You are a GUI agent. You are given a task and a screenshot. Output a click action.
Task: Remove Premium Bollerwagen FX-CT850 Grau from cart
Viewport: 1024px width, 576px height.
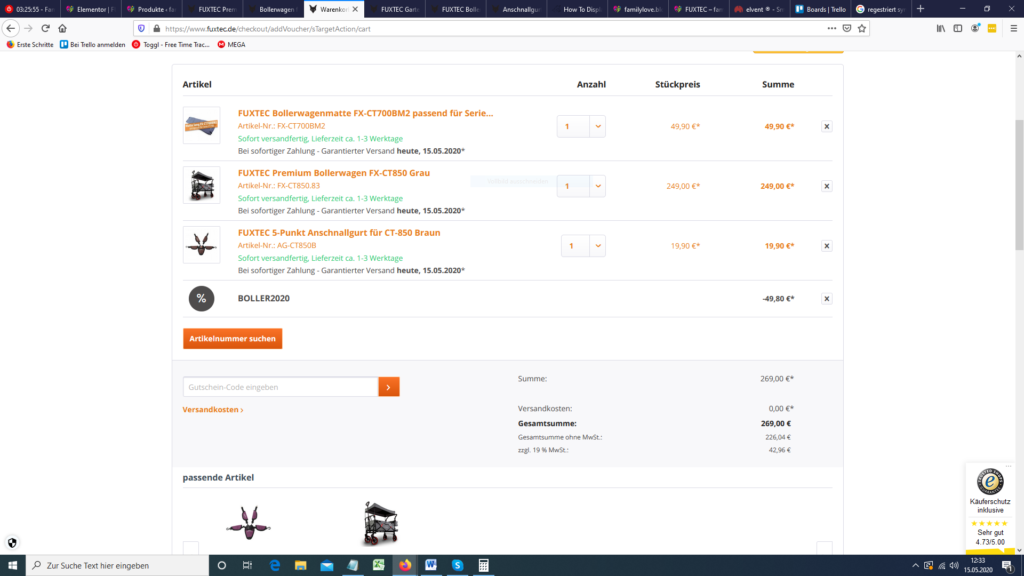pos(827,186)
